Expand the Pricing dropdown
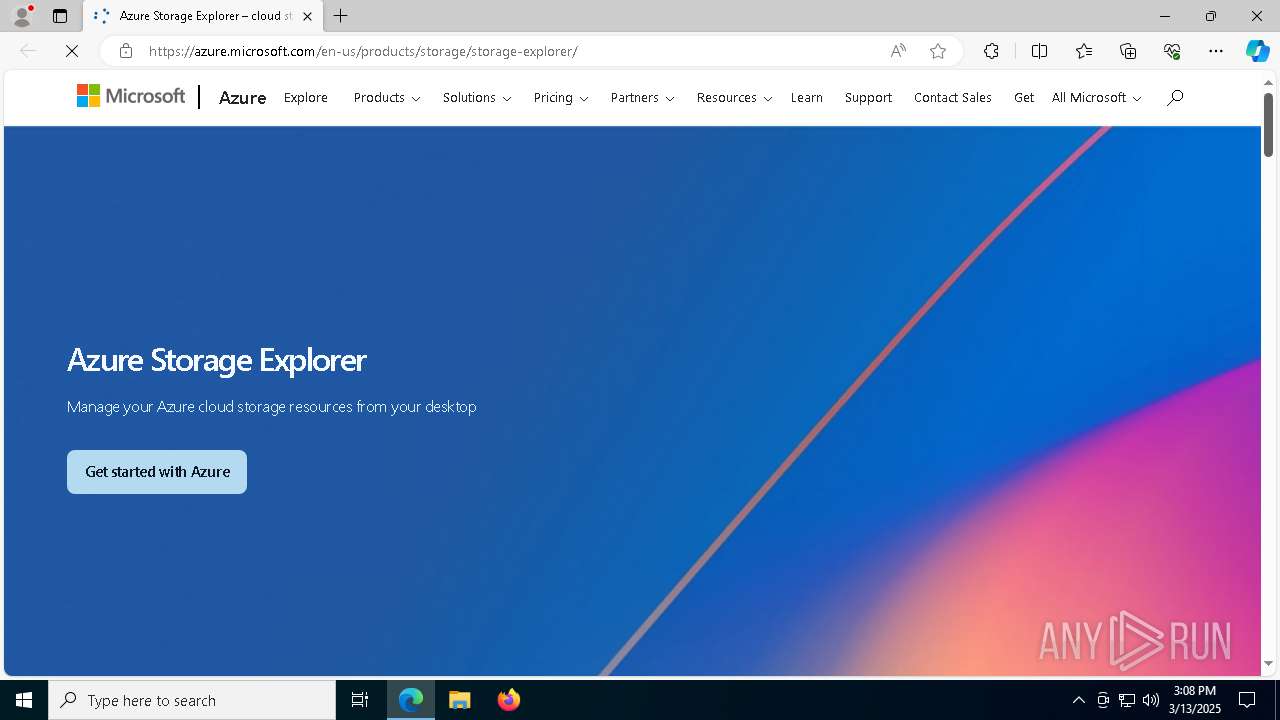Screen dimensions: 1280x720 click(561, 97)
